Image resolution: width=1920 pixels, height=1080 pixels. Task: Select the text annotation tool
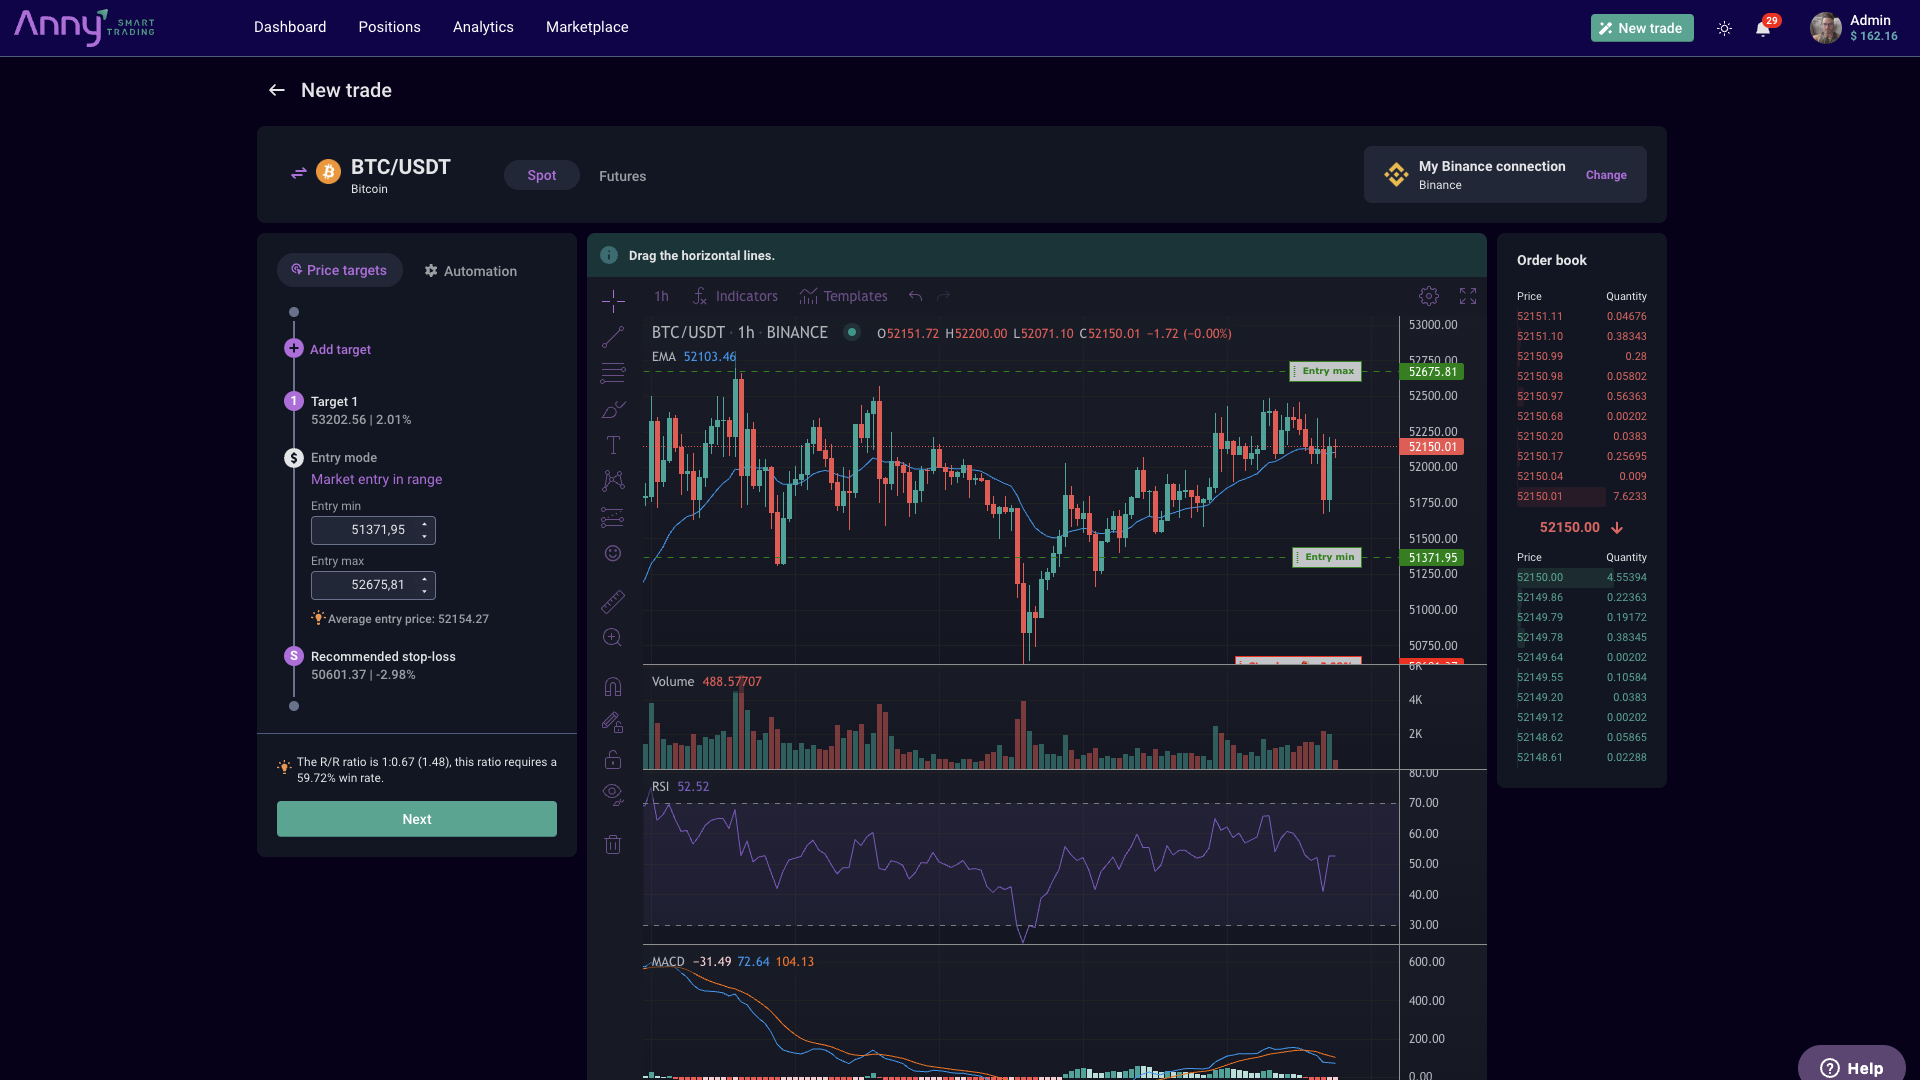[x=612, y=444]
